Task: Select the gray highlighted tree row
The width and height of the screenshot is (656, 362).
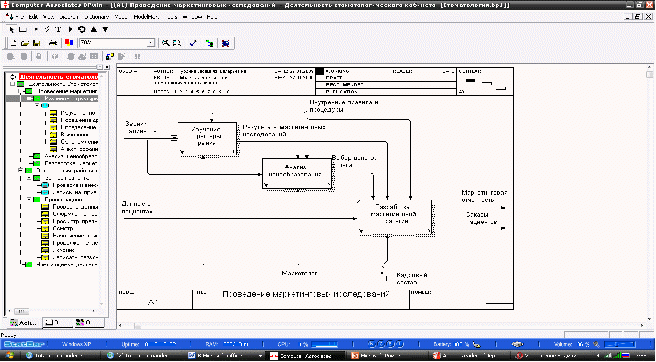Action: pos(52,99)
